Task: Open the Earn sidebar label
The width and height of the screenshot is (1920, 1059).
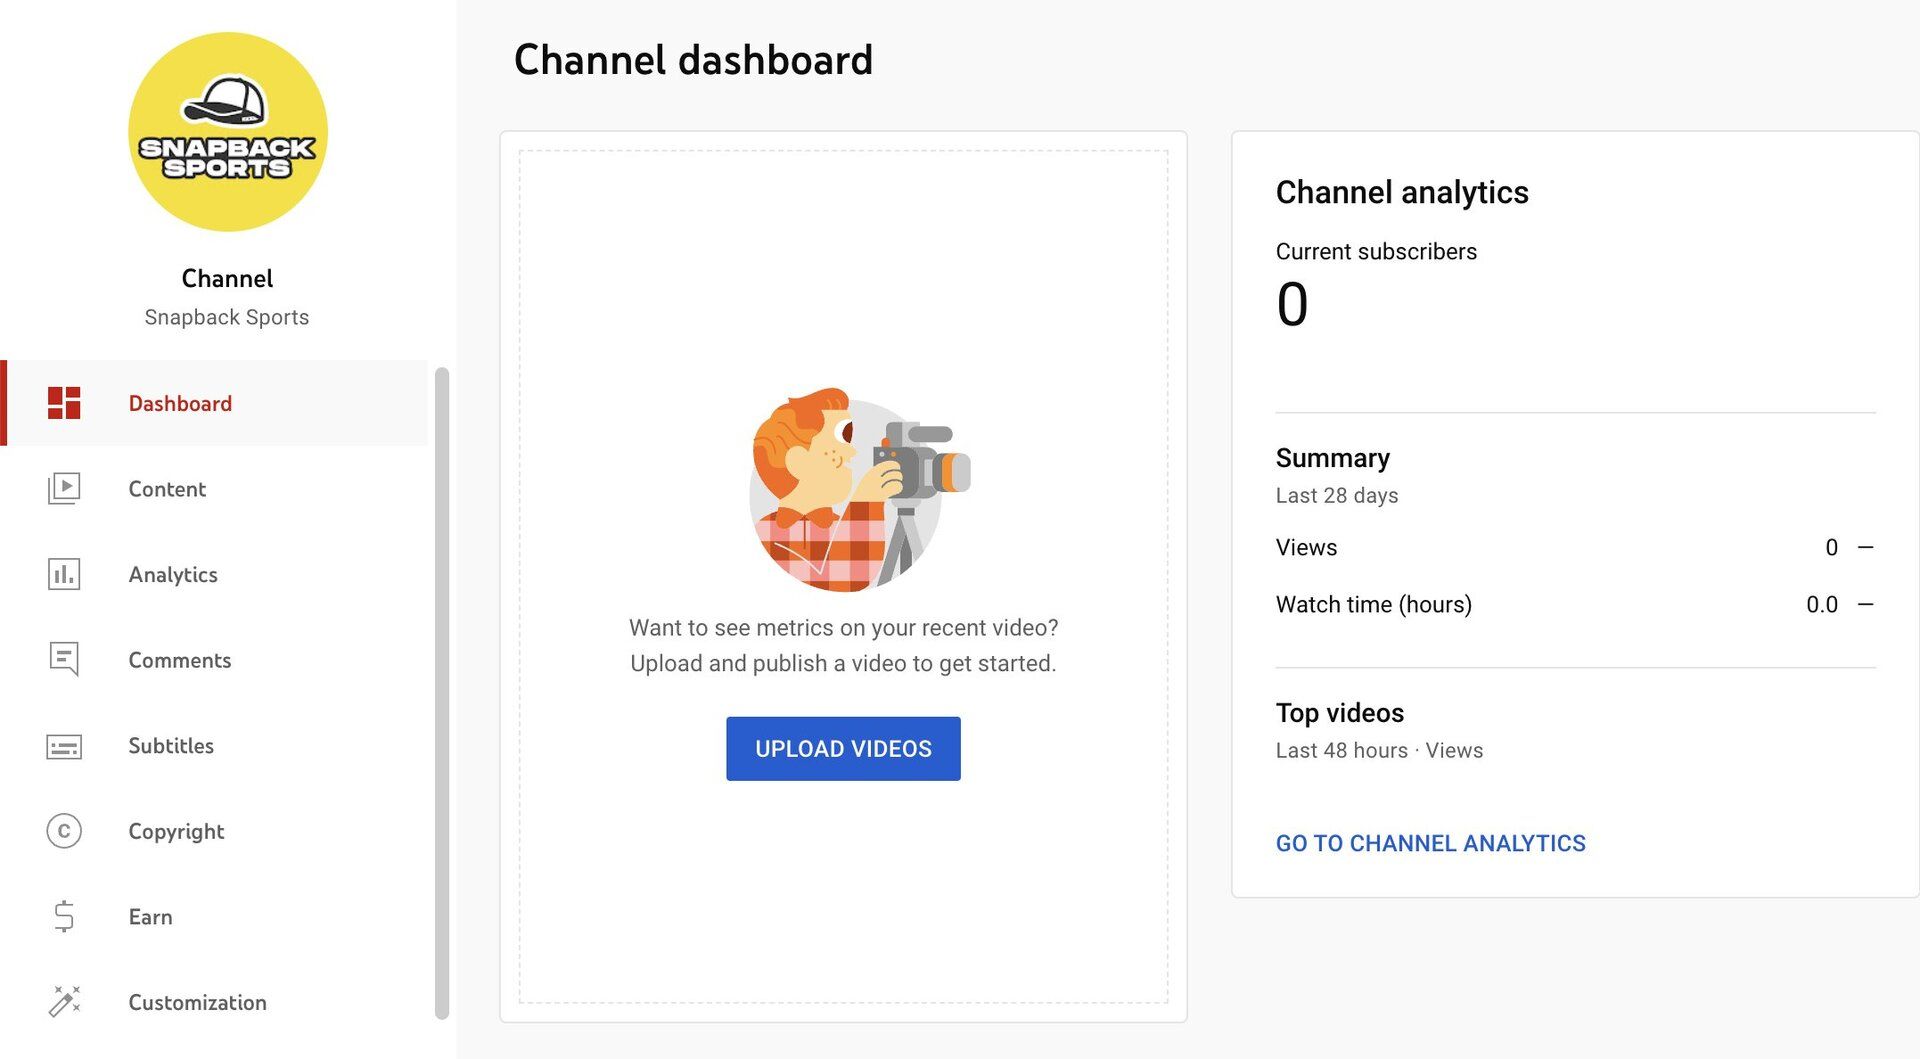Action: tap(150, 917)
